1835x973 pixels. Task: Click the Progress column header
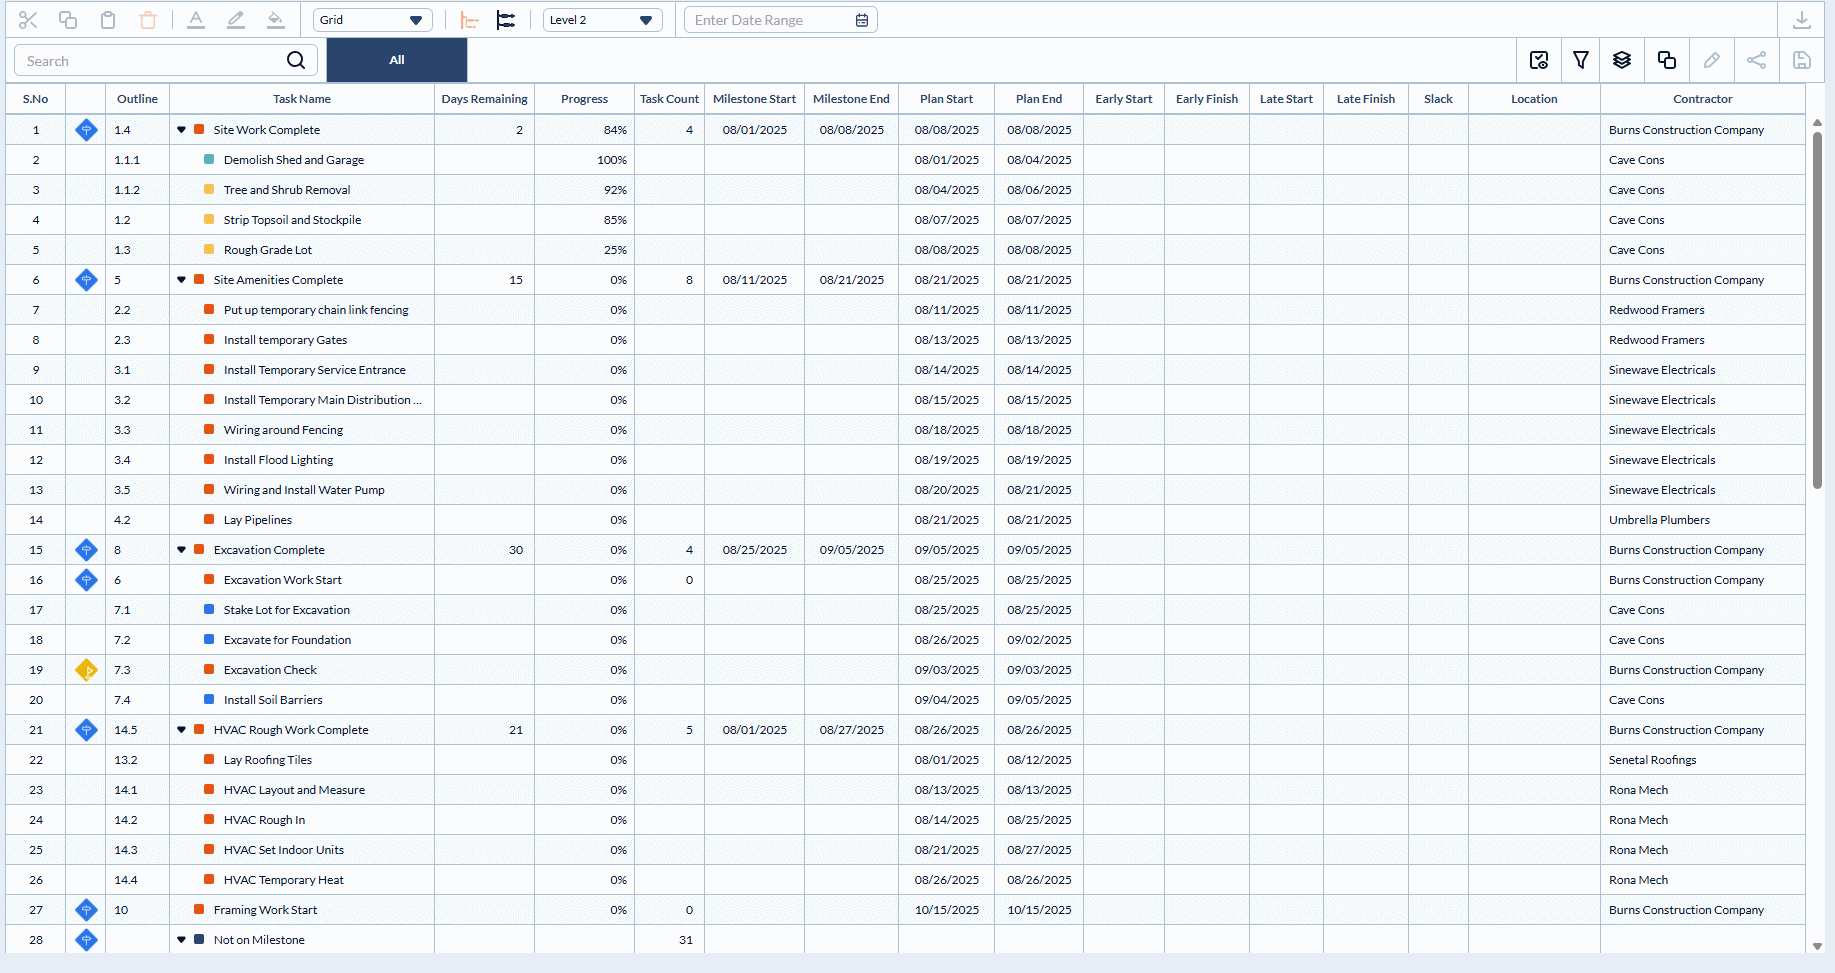point(584,99)
